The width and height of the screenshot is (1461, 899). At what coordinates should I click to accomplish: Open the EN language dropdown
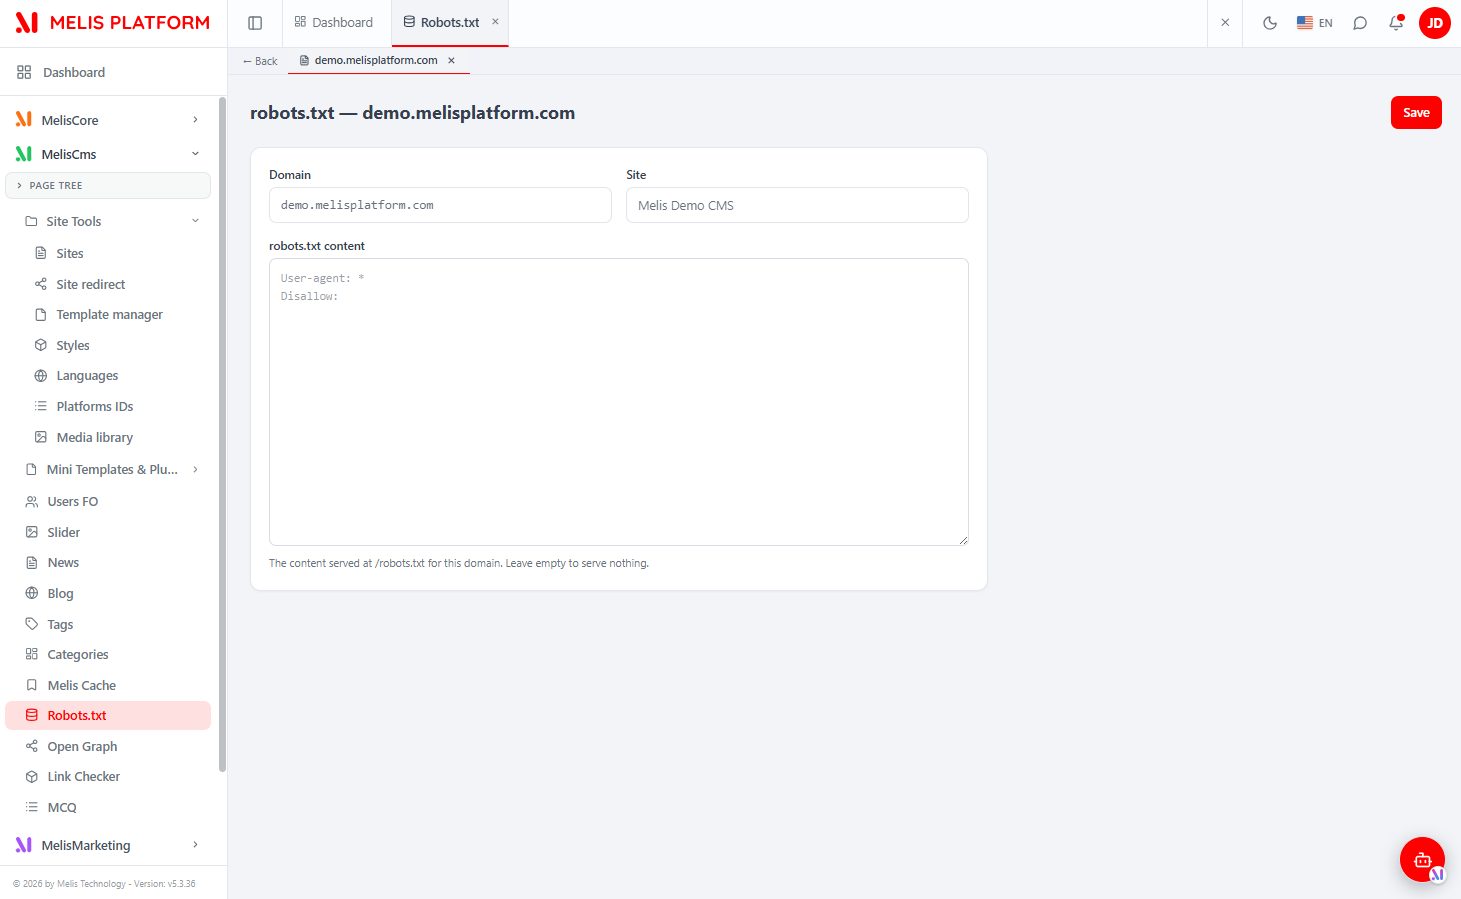coord(1315,23)
